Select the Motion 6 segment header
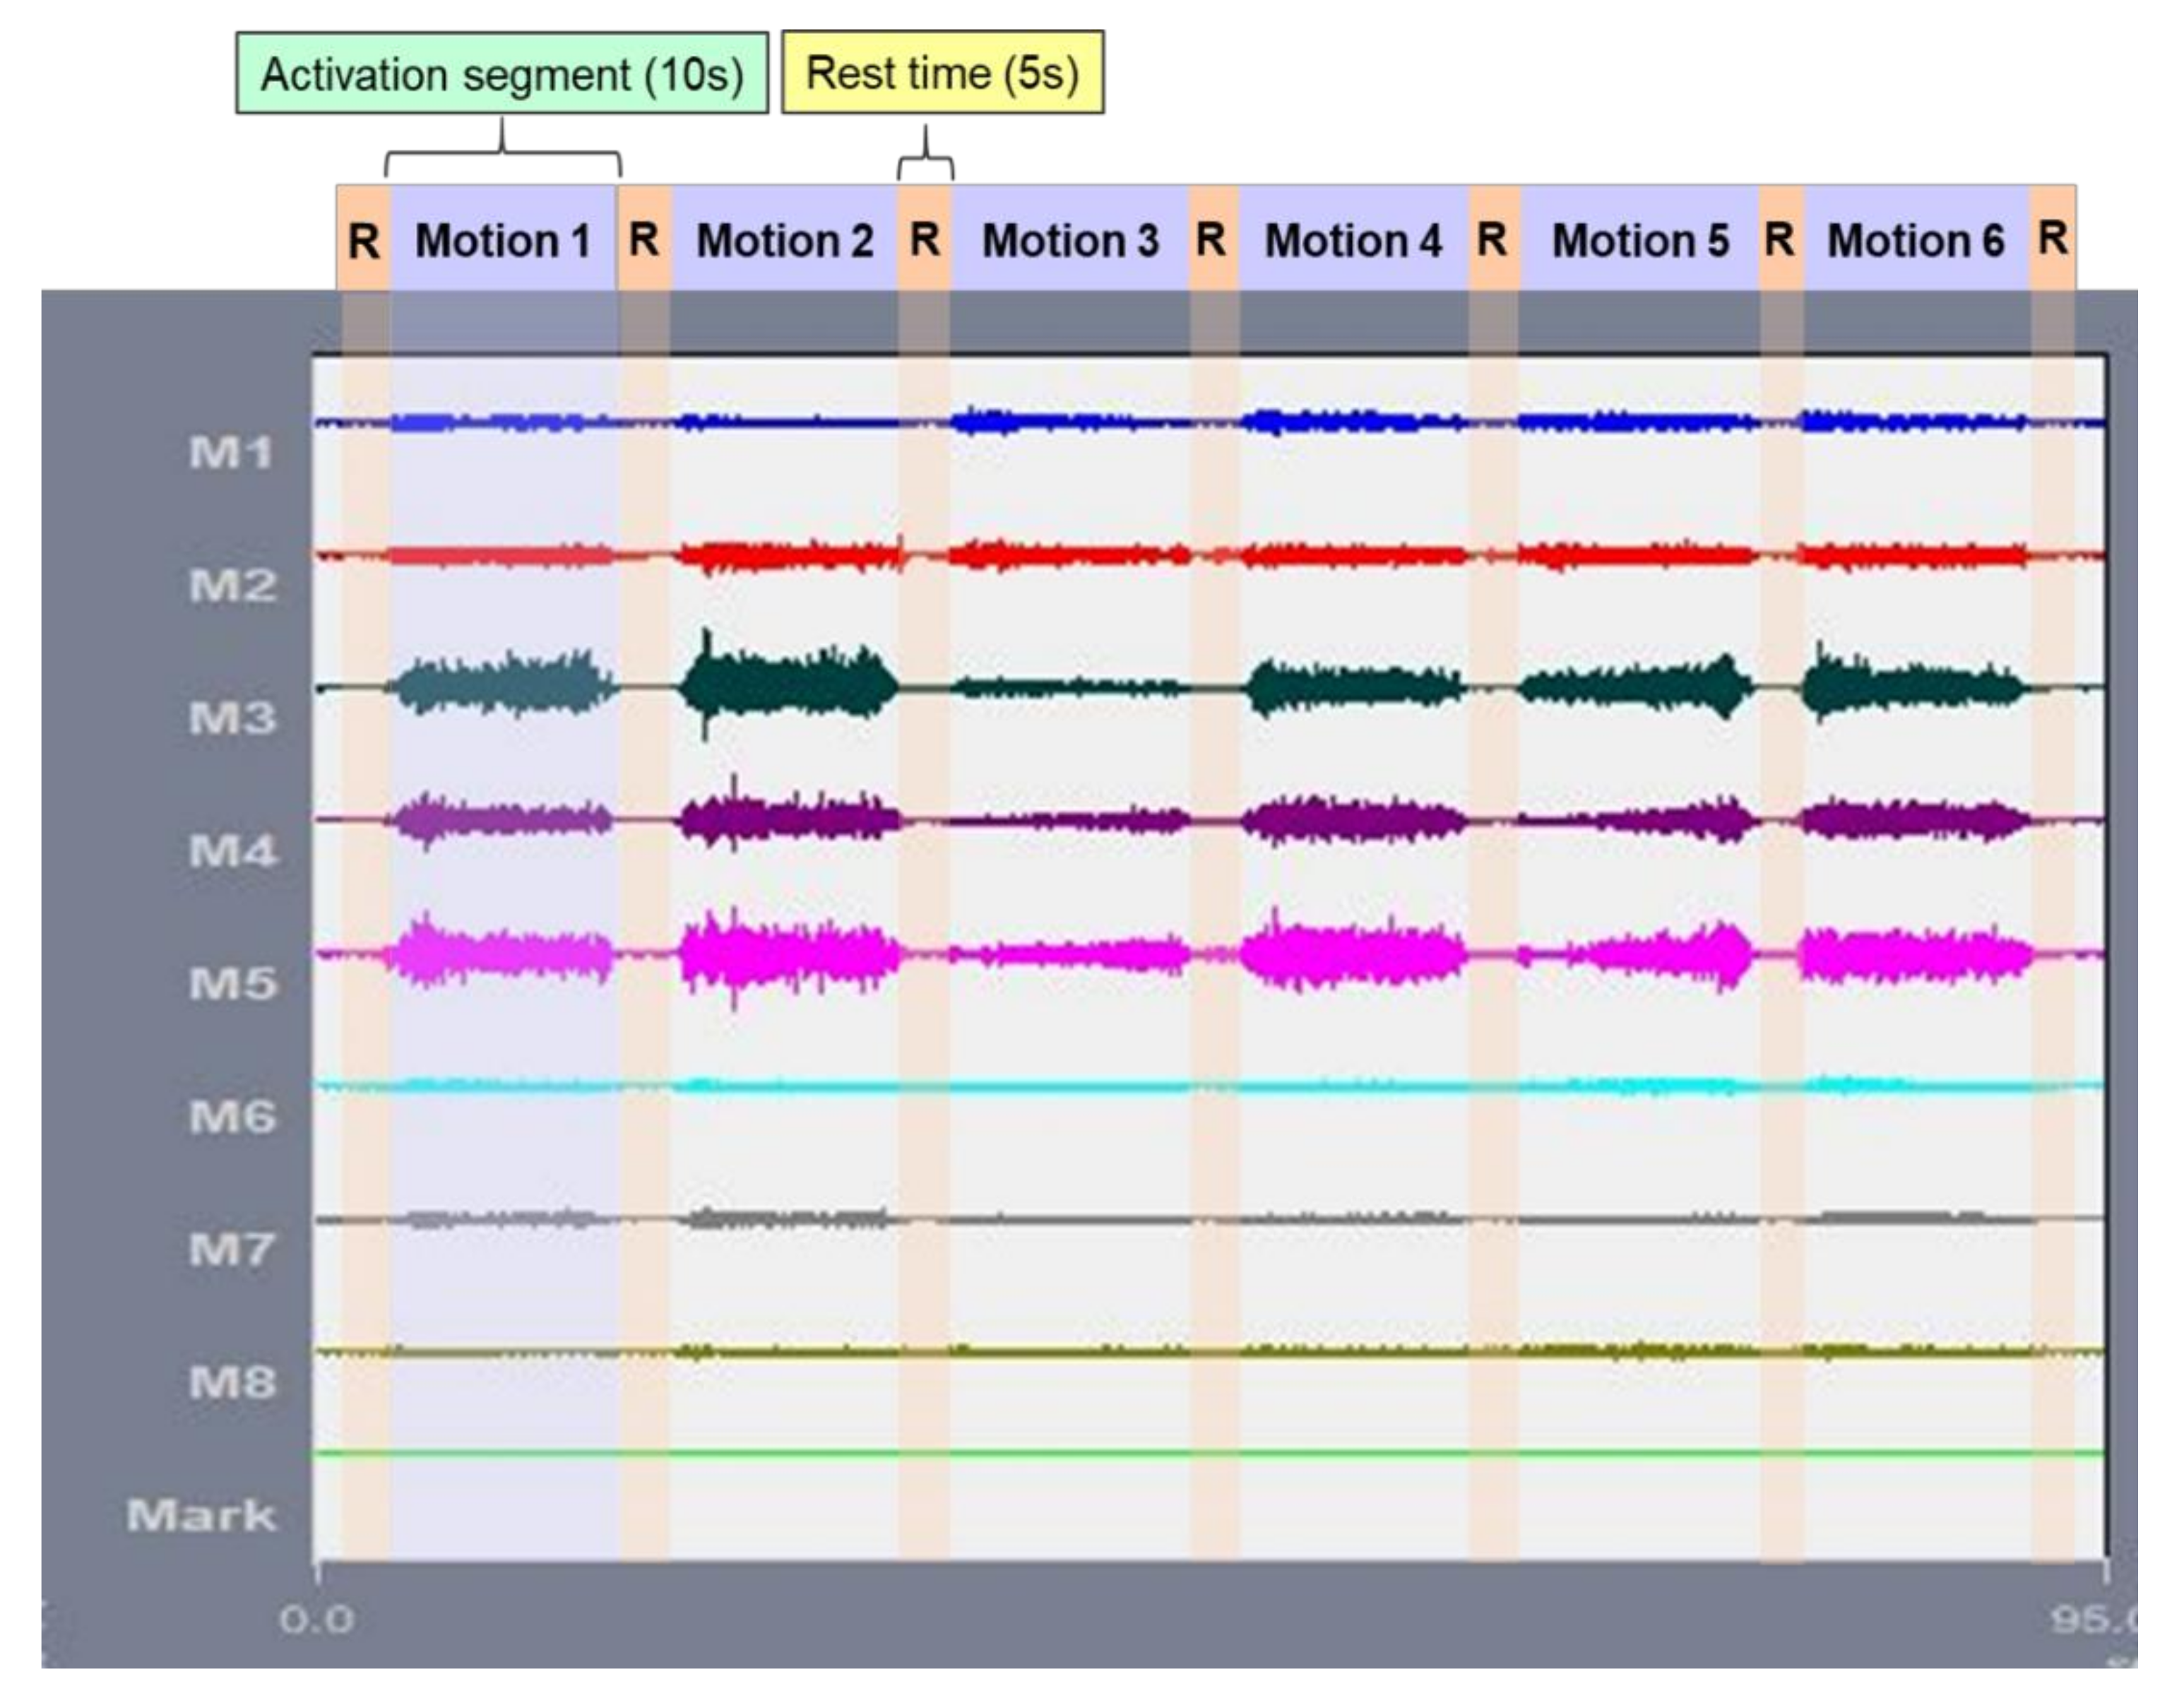The image size is (2184, 1698). pos(1916,241)
